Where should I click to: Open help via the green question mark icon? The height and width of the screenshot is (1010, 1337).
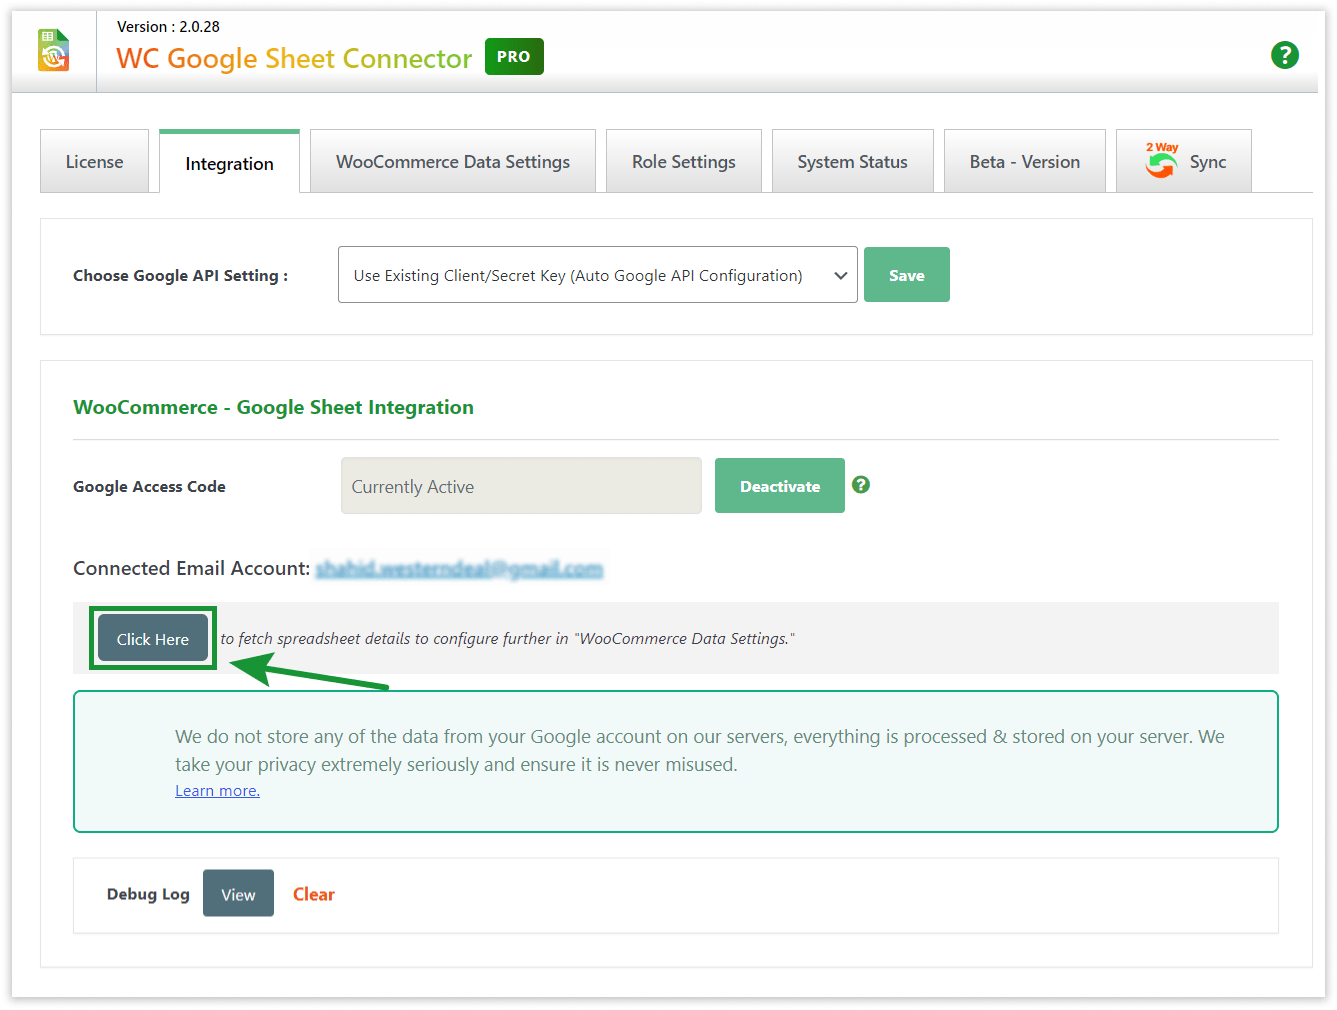pyautogui.click(x=1285, y=55)
